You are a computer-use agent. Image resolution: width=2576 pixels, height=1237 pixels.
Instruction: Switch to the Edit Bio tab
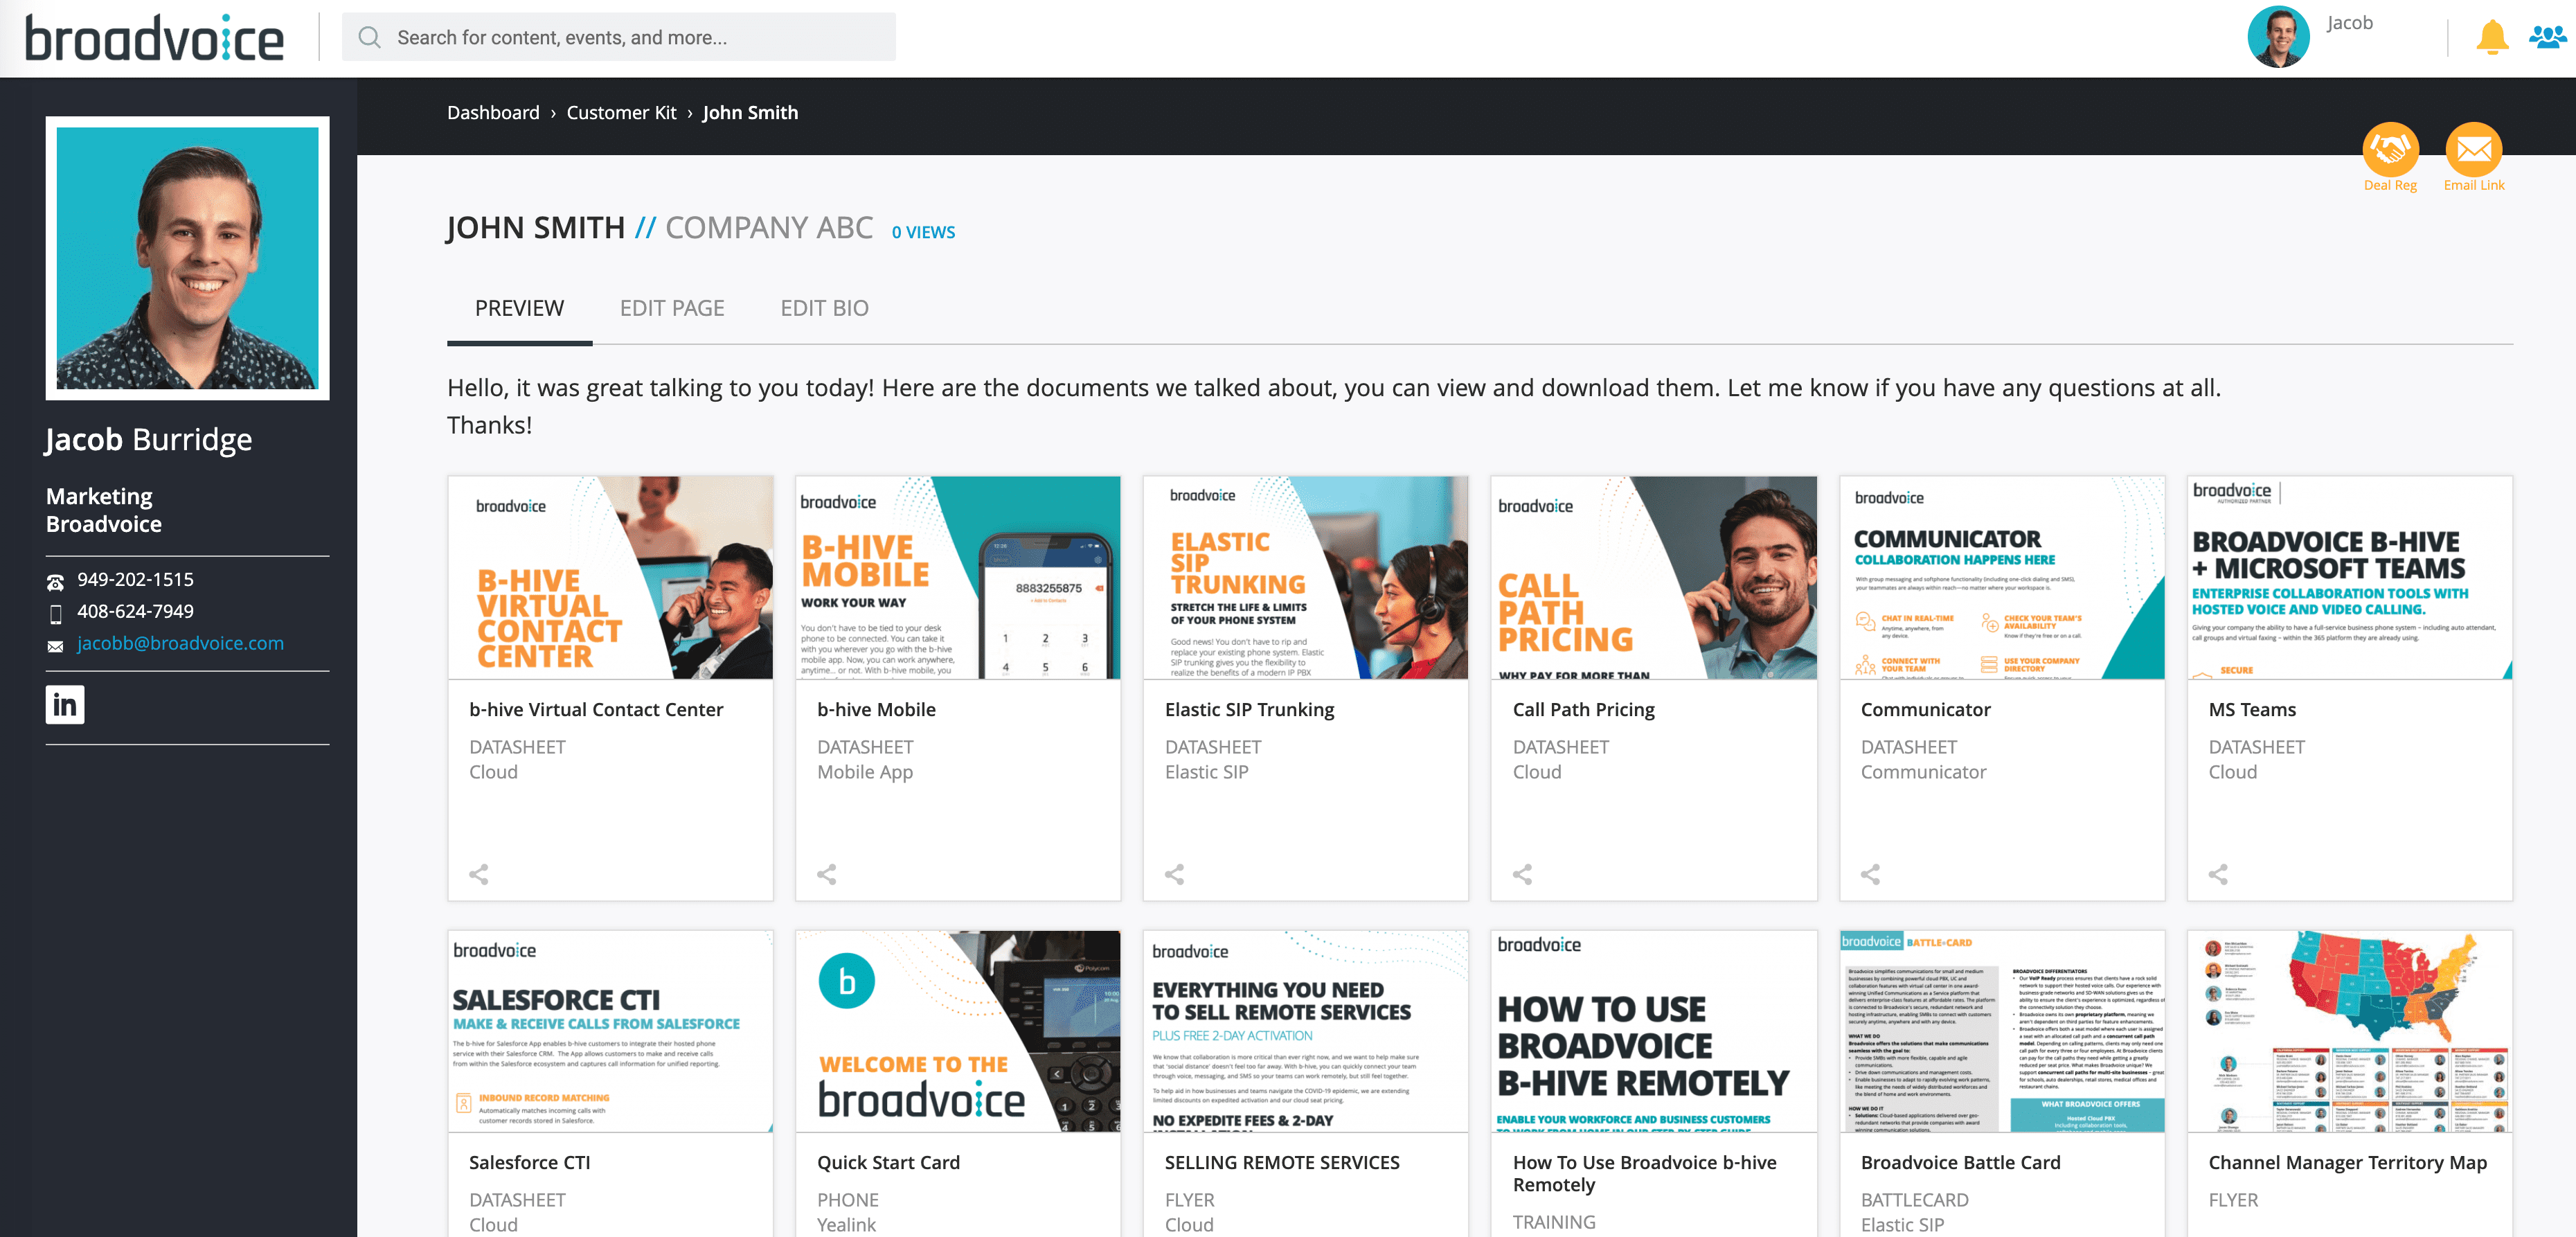(823, 308)
